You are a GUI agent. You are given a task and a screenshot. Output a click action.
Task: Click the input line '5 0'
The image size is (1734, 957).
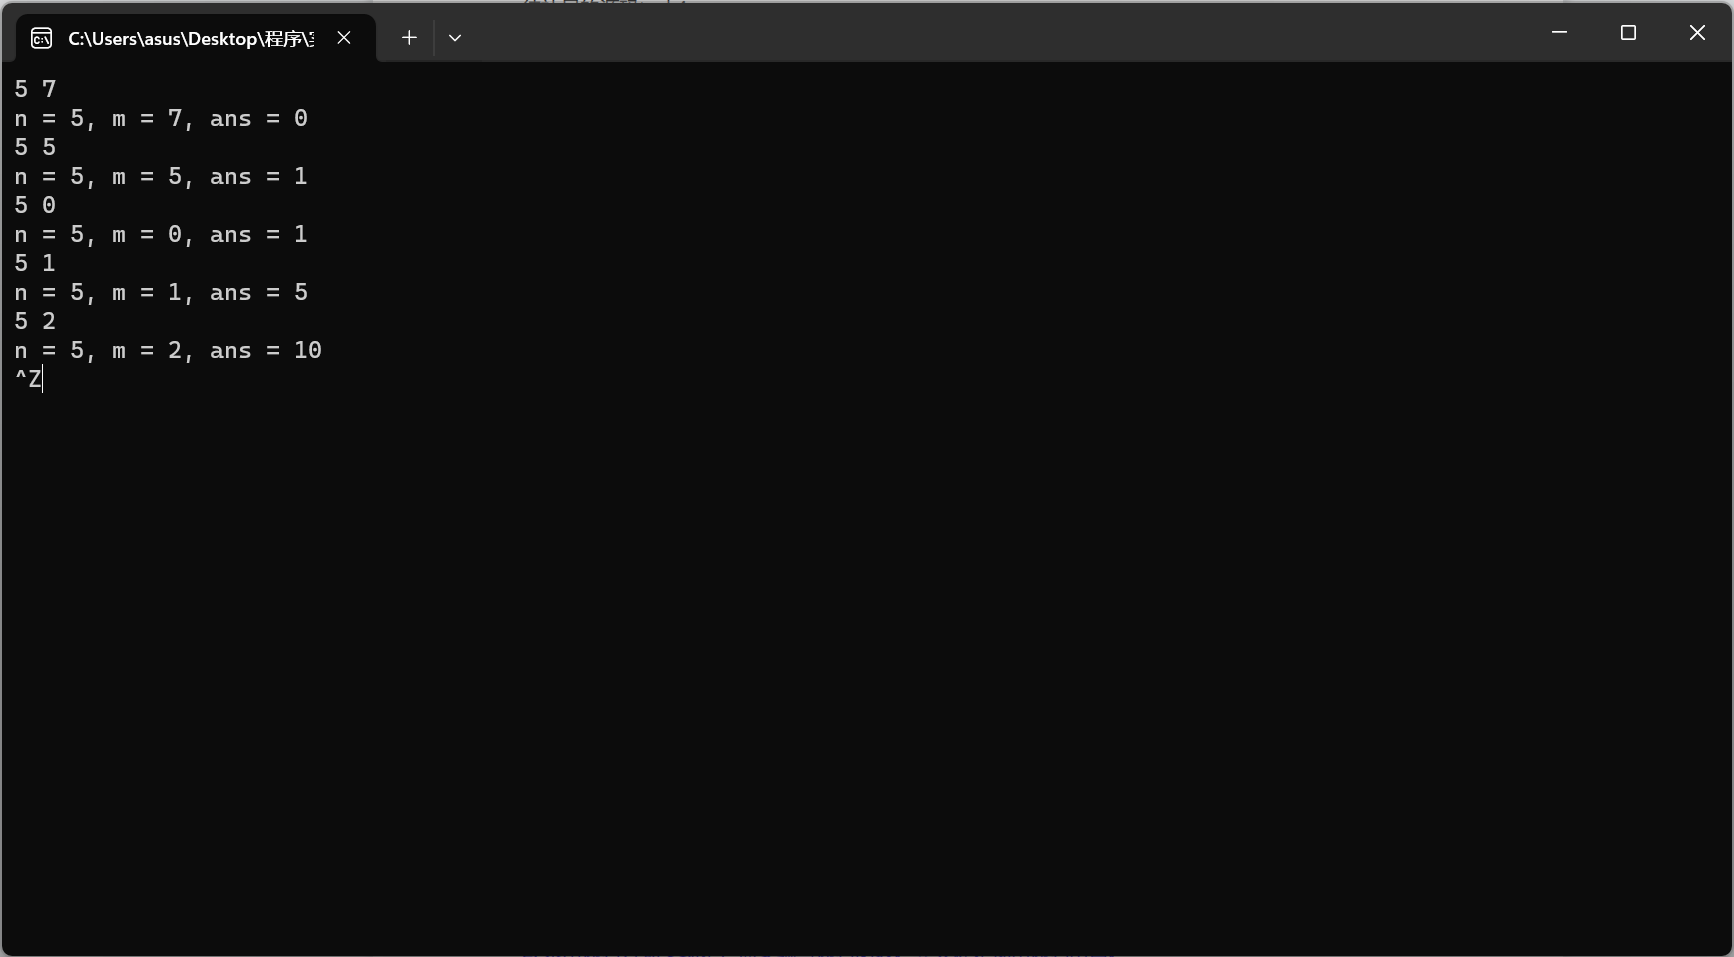coord(35,206)
